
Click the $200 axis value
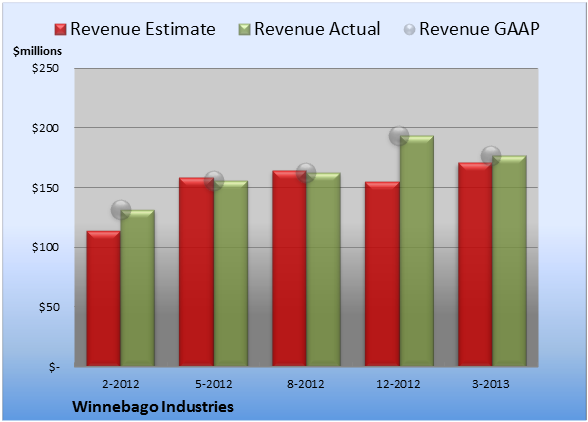(45, 128)
